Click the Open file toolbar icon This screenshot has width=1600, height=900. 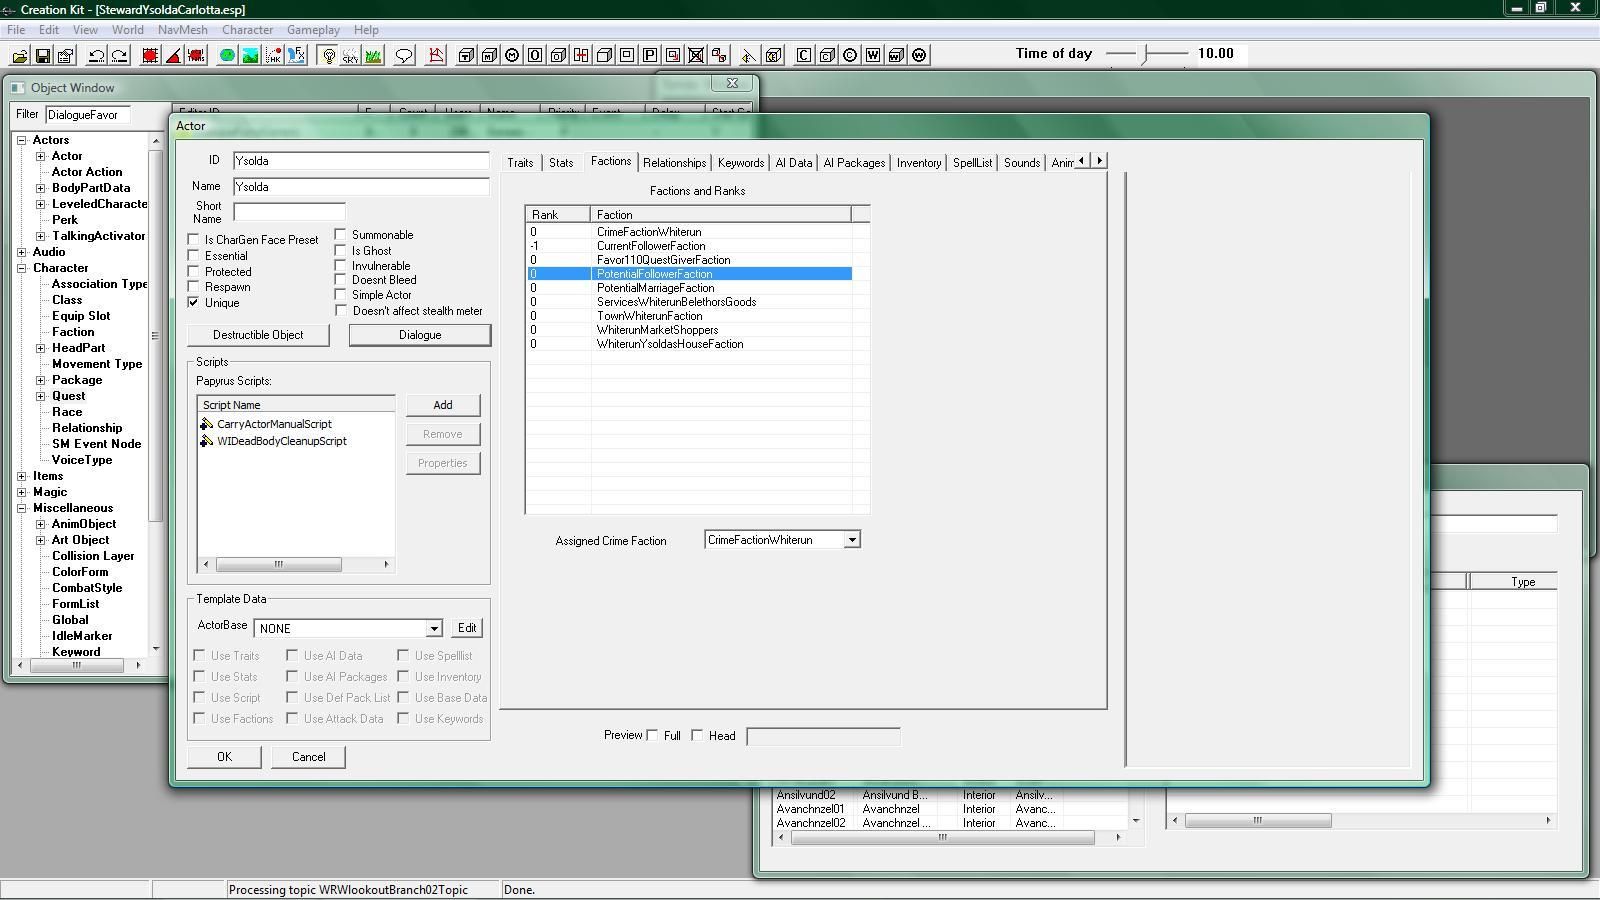(x=20, y=55)
